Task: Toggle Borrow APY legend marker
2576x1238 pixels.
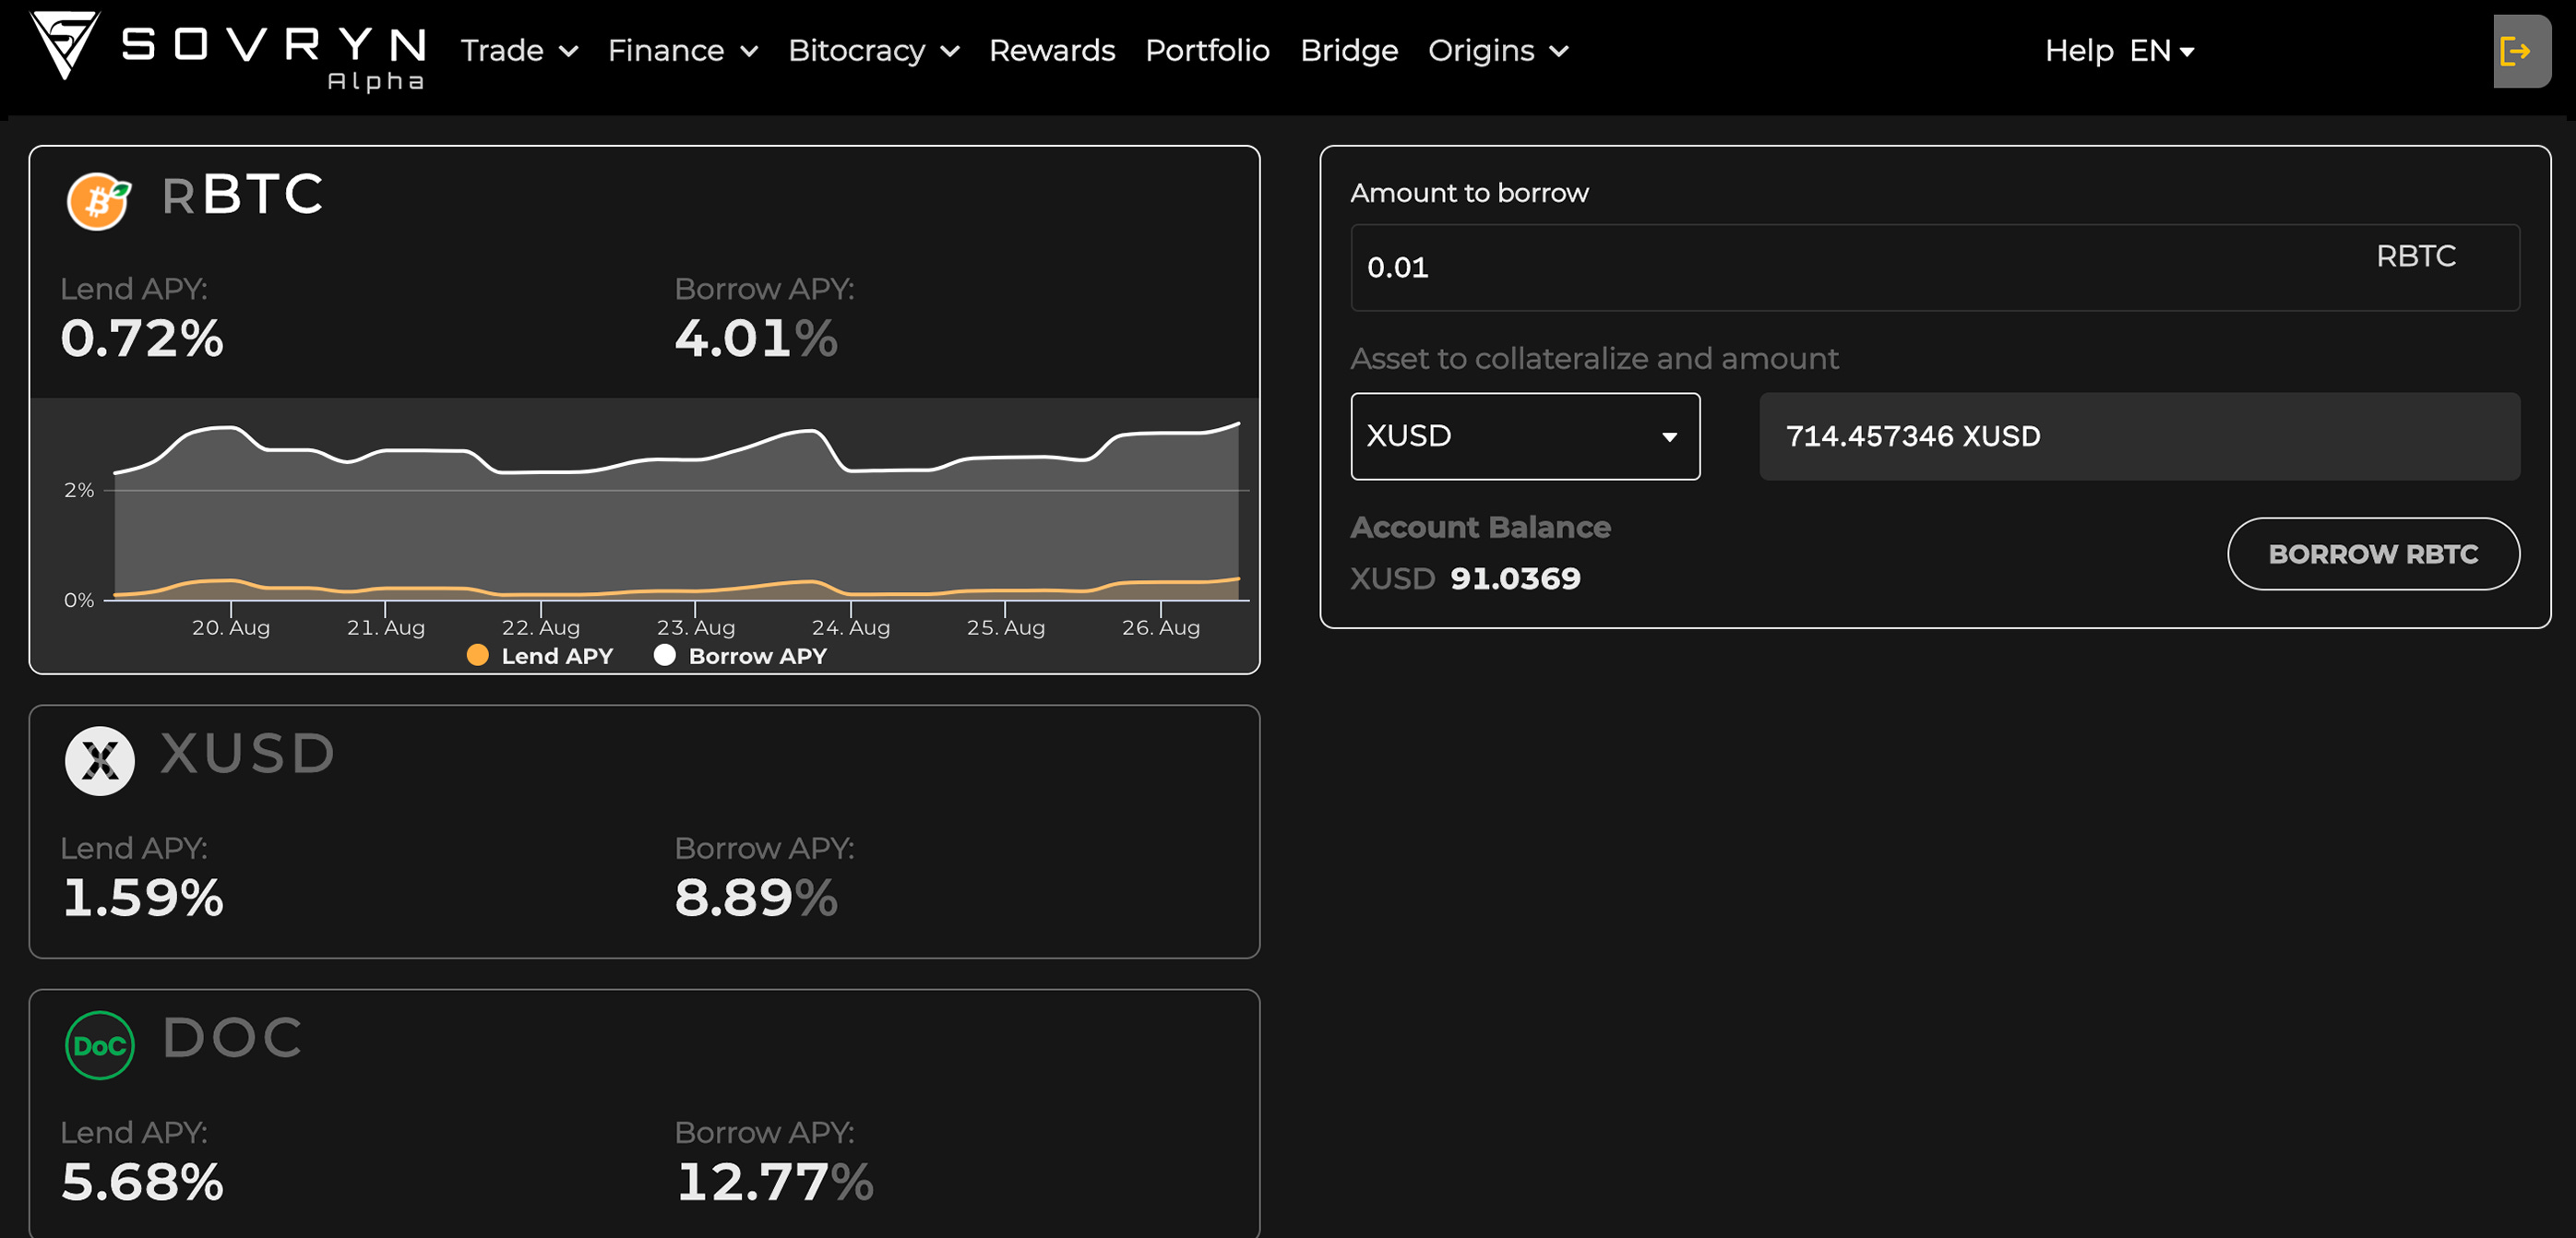Action: click(x=665, y=655)
